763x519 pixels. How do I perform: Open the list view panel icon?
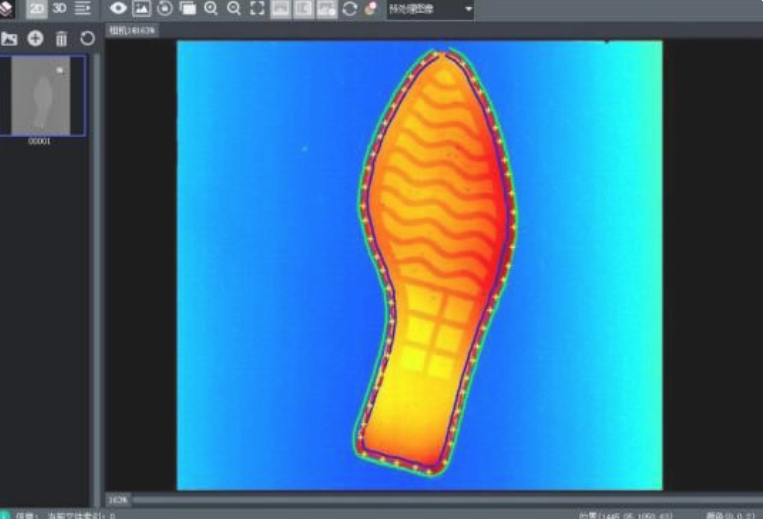point(83,9)
